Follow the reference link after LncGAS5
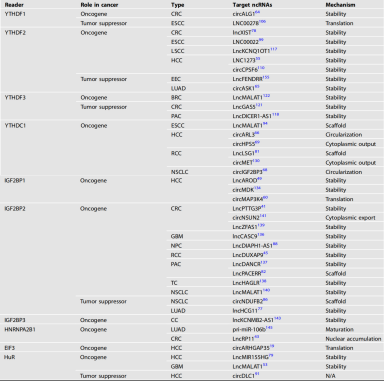The width and height of the screenshot is (384, 381). [x=259, y=105]
